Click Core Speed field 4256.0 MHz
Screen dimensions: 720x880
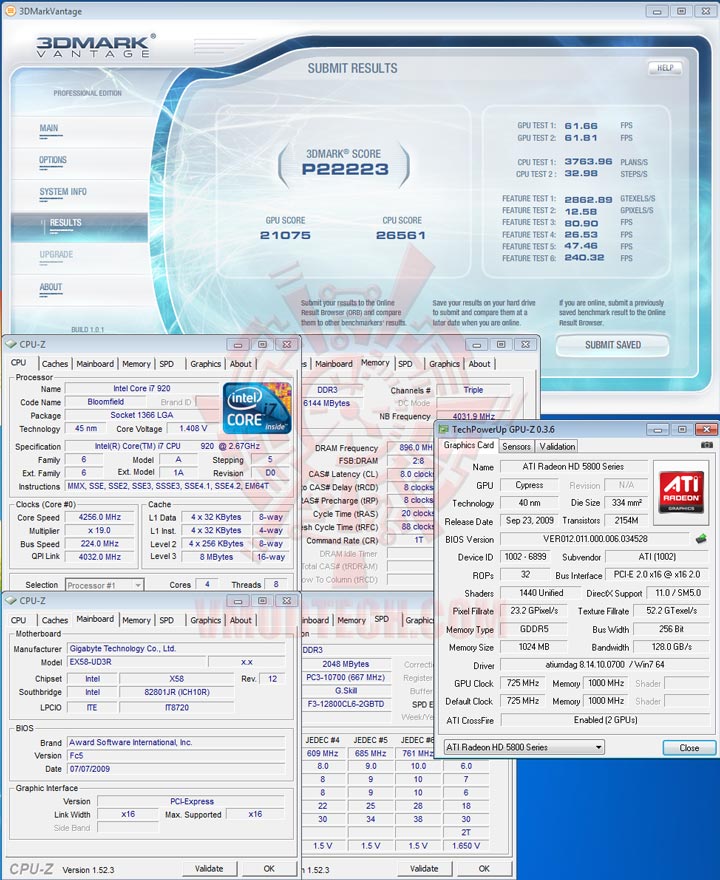[x=99, y=517]
